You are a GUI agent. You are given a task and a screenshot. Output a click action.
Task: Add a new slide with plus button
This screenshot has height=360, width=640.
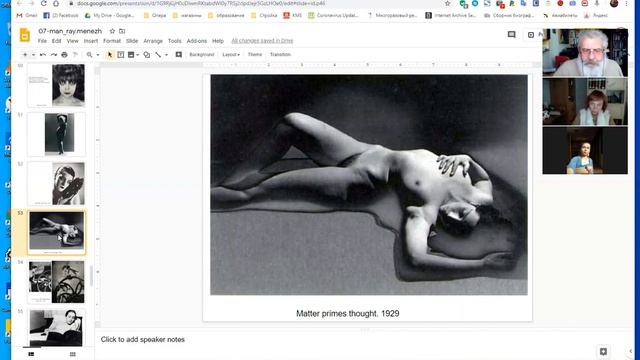pyautogui.click(x=25, y=55)
